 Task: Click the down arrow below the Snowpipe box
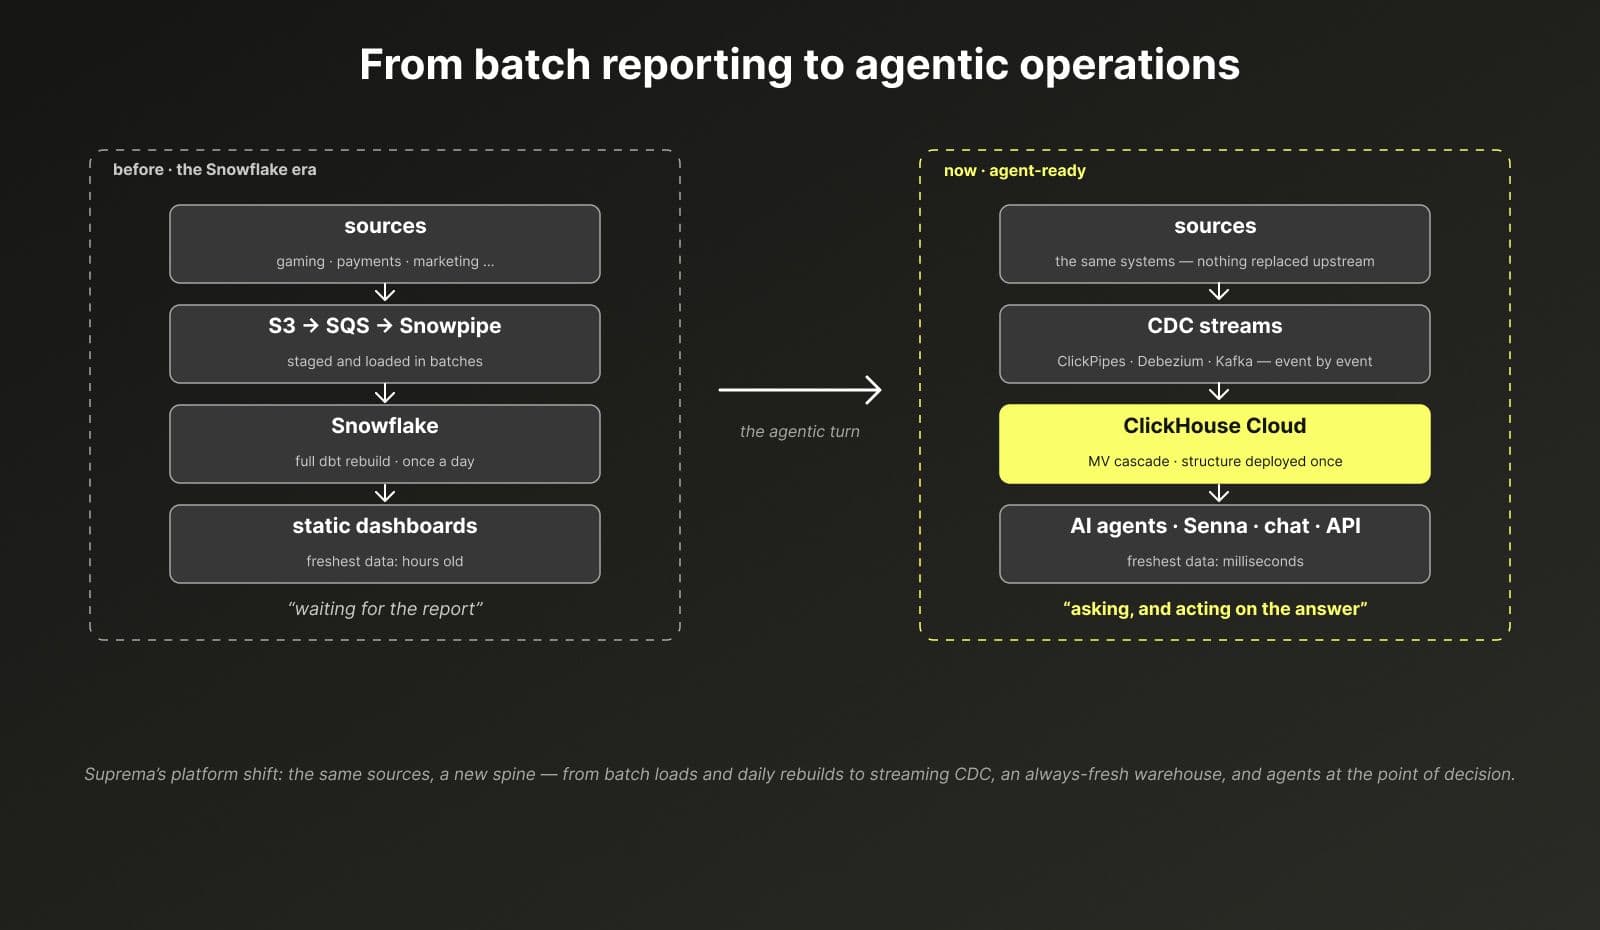(x=385, y=393)
